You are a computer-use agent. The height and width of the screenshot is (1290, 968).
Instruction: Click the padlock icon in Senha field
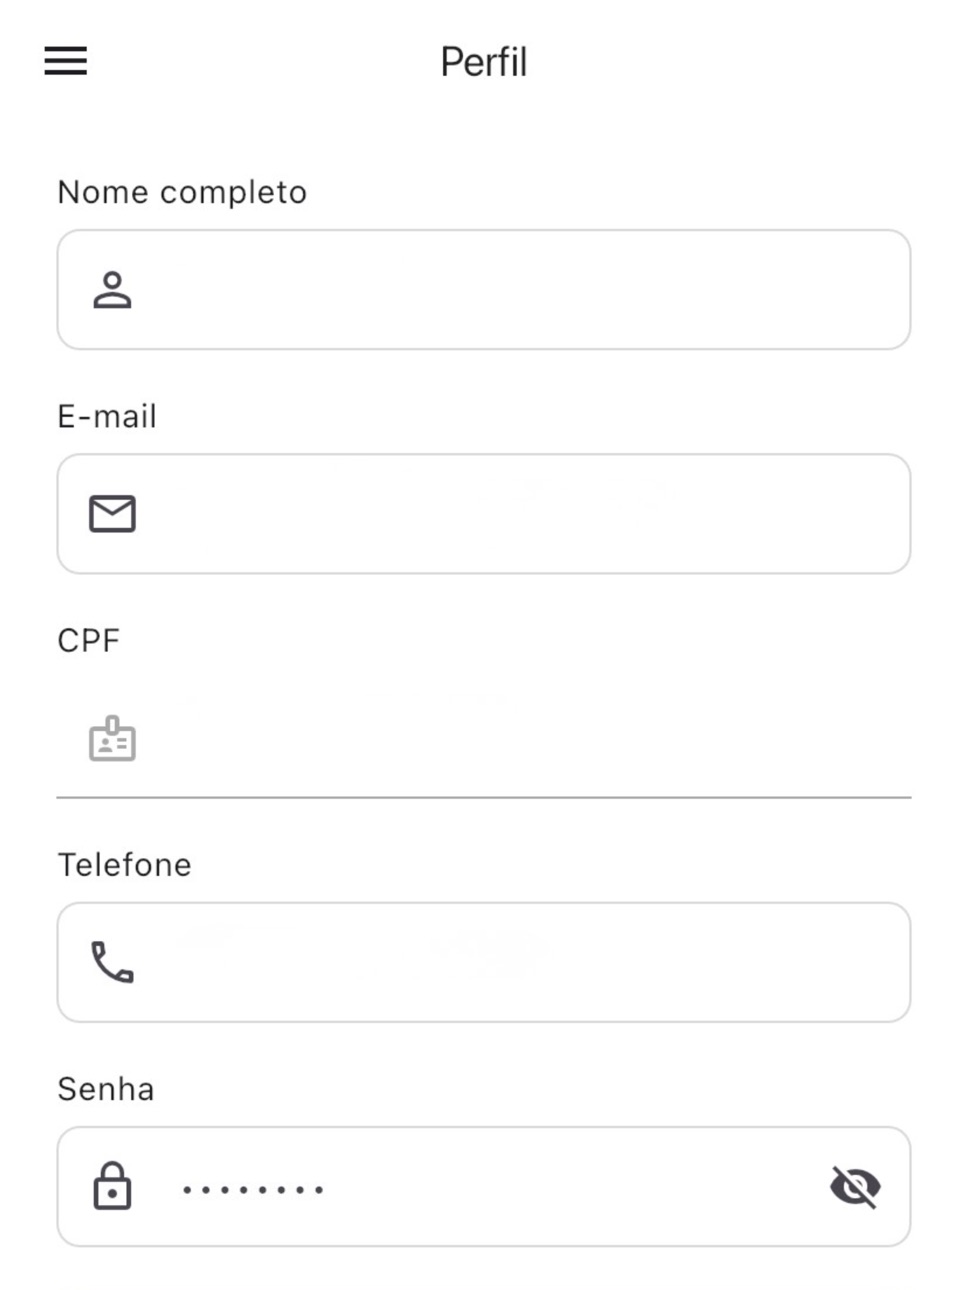click(112, 1186)
